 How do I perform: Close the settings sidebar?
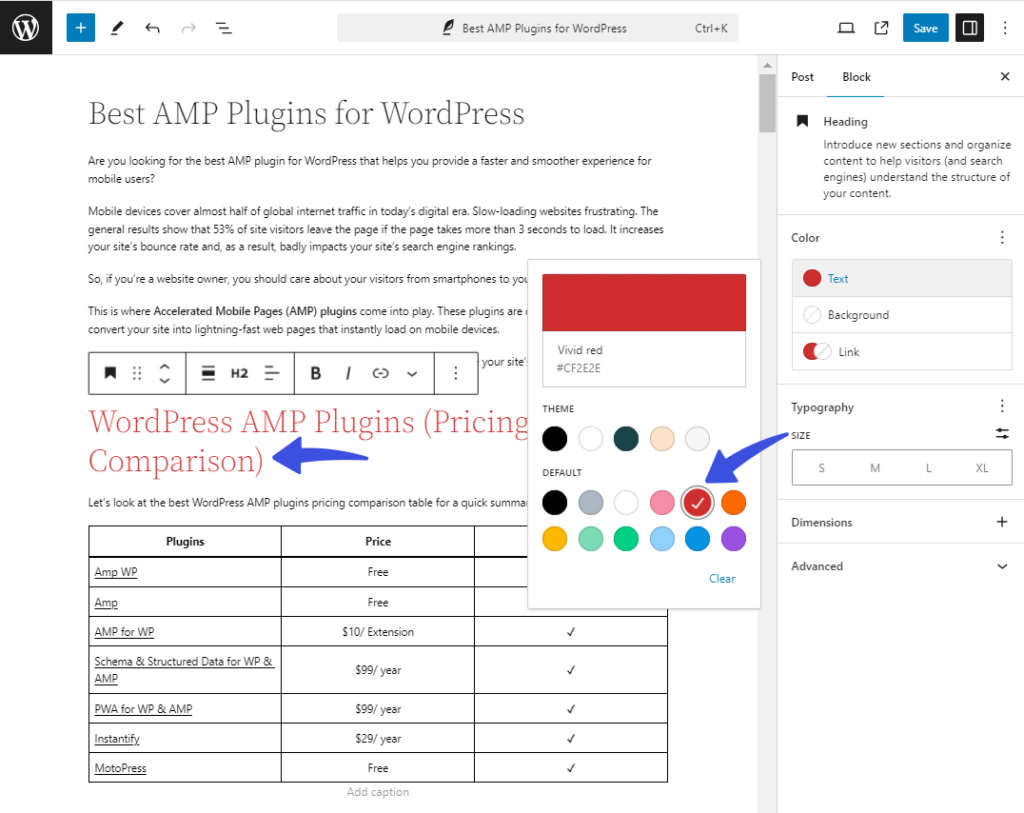point(1005,76)
